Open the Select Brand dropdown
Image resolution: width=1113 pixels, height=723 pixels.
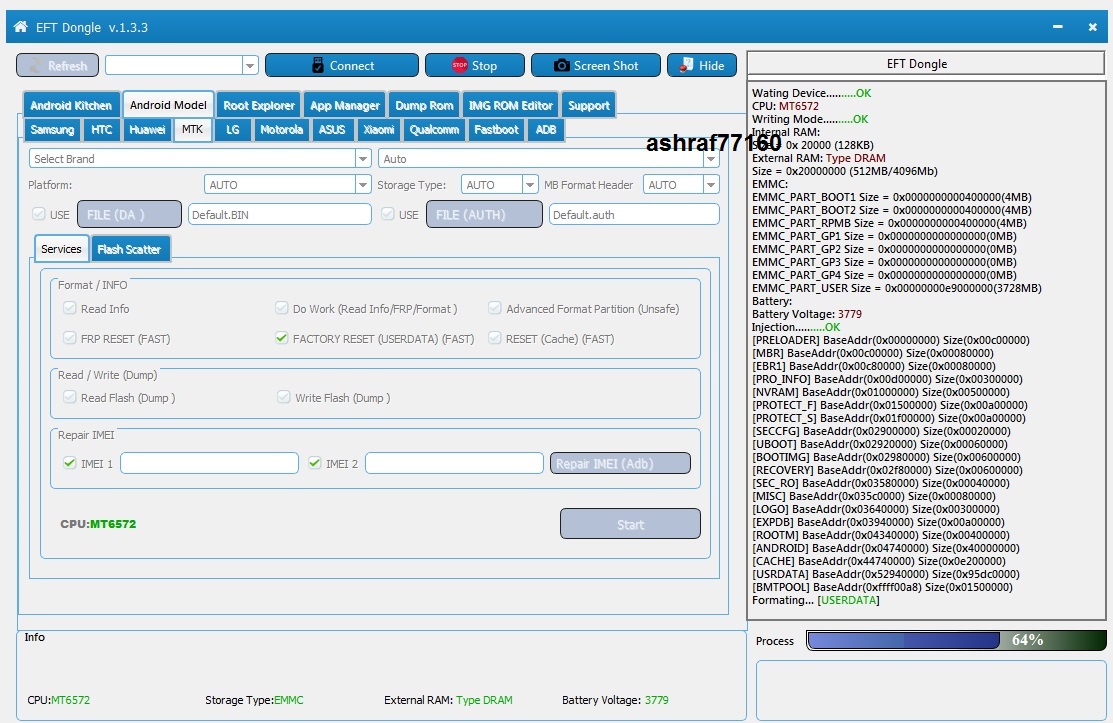363,159
